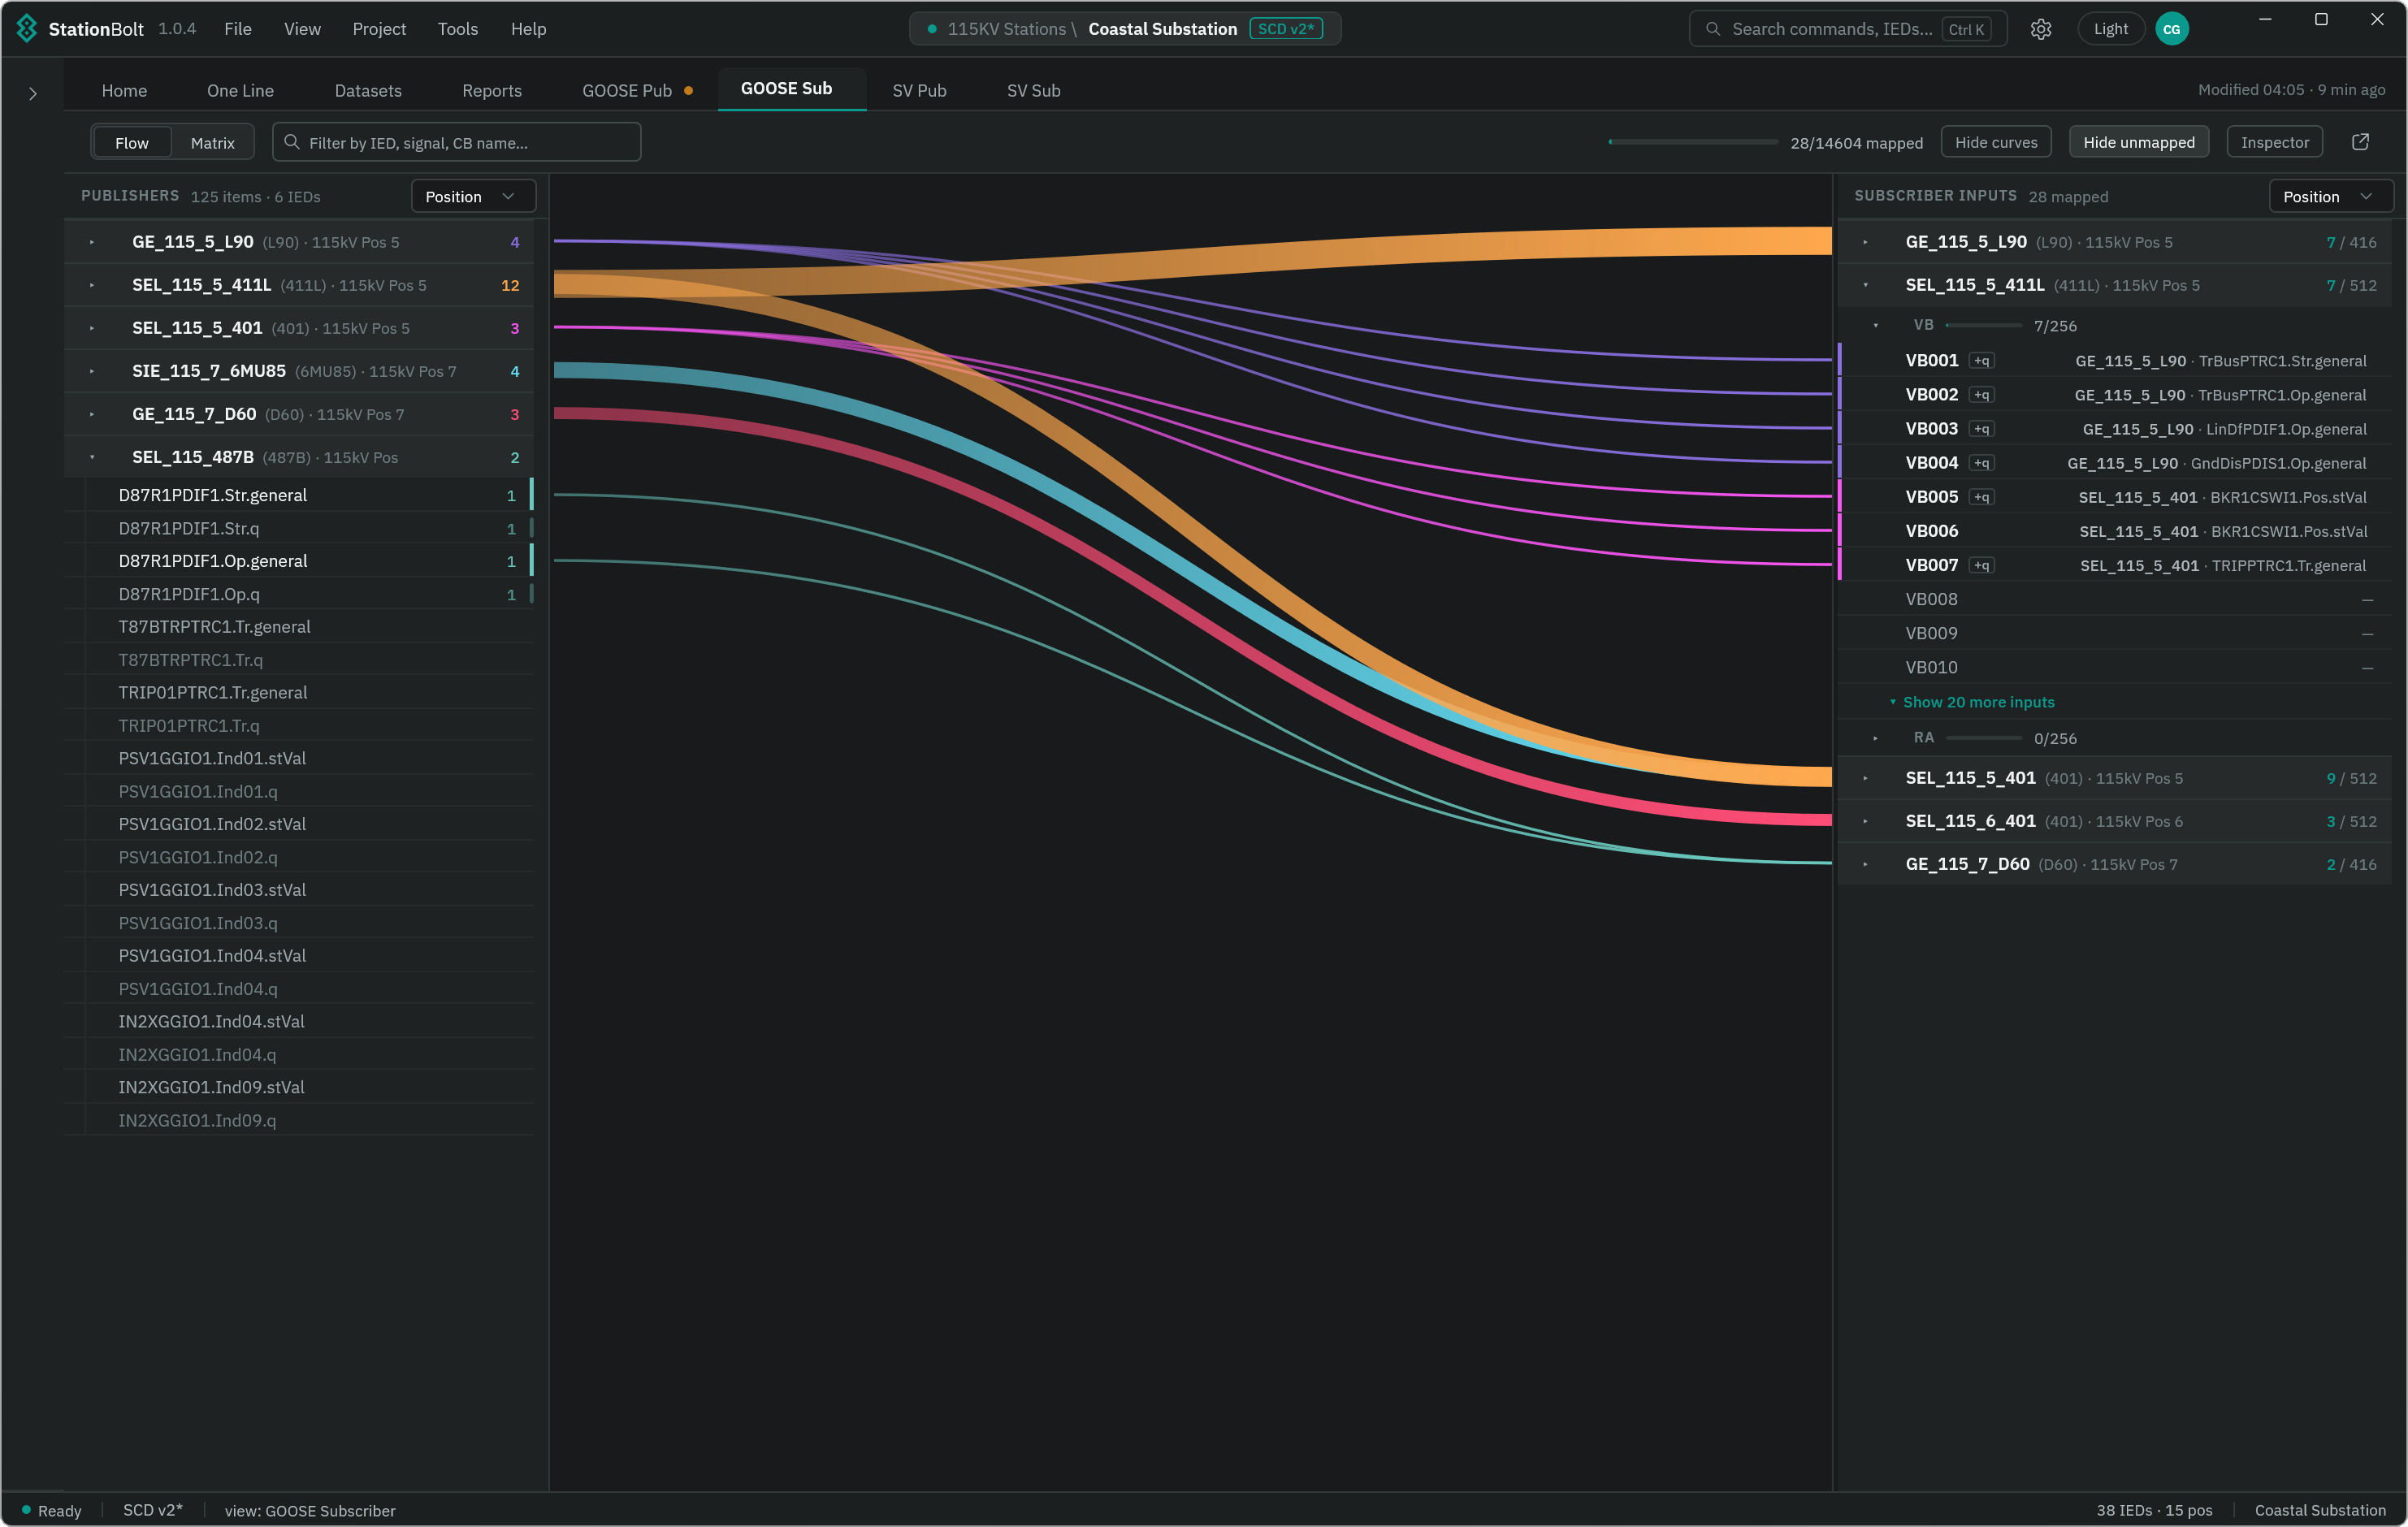2408x1527 pixels.
Task: Switch to SV Sub tab
Action: 1033,90
